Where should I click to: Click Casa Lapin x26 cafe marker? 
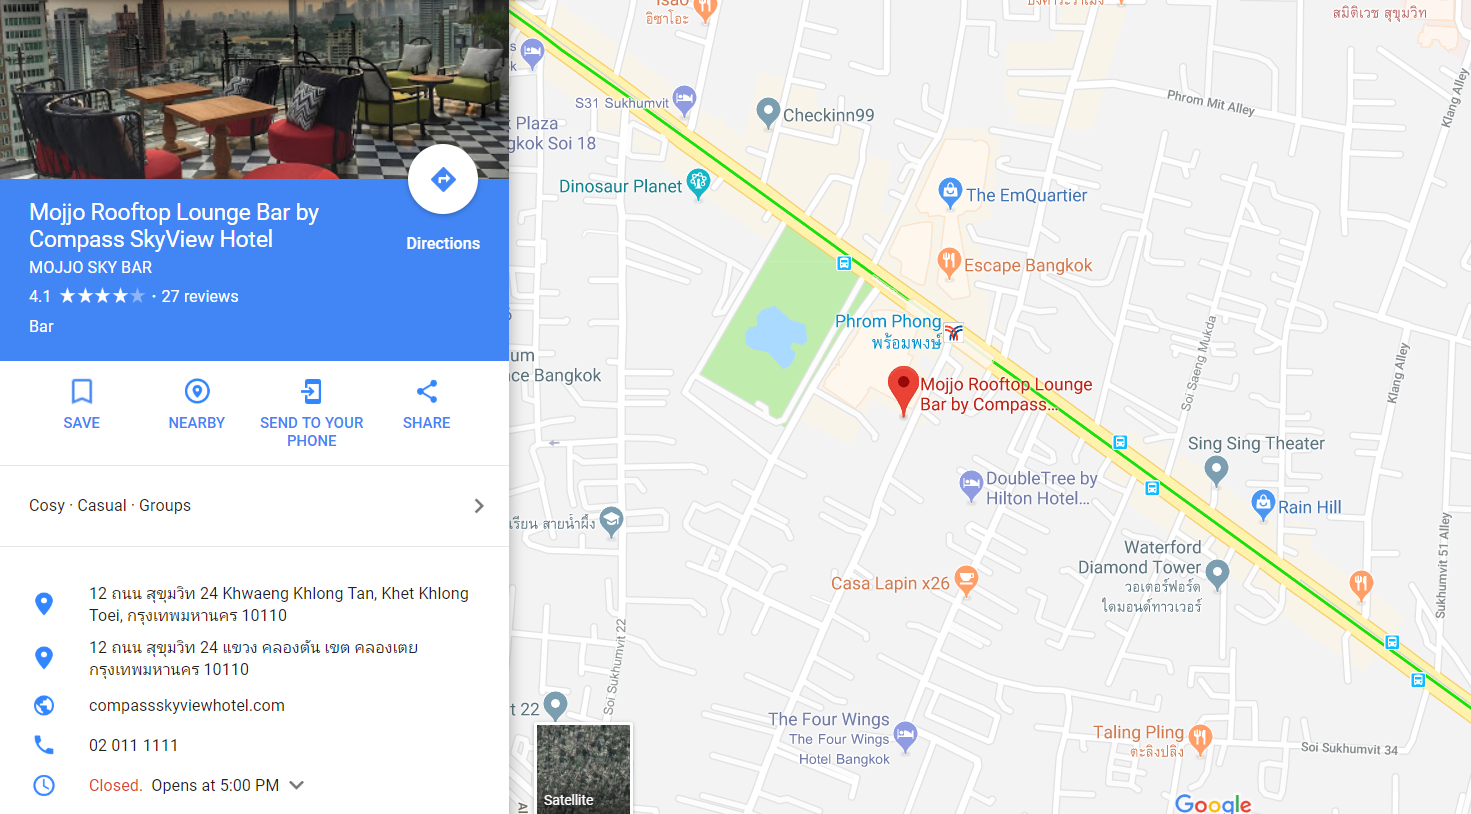(966, 579)
